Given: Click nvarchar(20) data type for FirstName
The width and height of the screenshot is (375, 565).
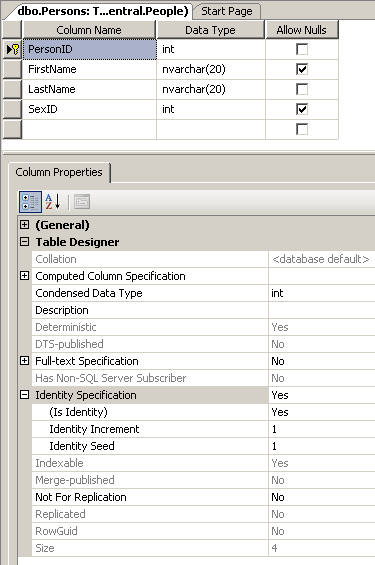Looking at the screenshot, I should click(211, 69).
